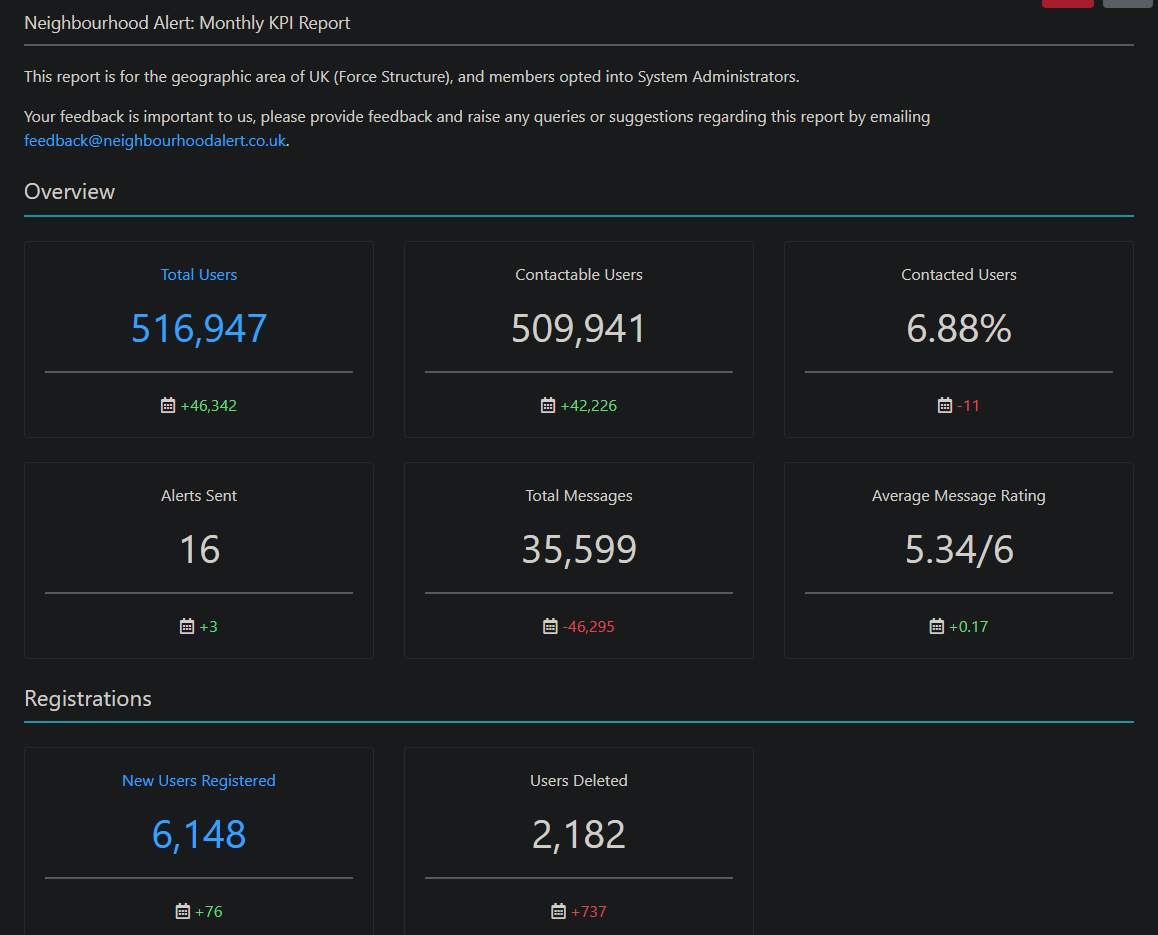The width and height of the screenshot is (1158, 935).
Task: Click the calendar icon under Total Messages
Action: pos(550,627)
